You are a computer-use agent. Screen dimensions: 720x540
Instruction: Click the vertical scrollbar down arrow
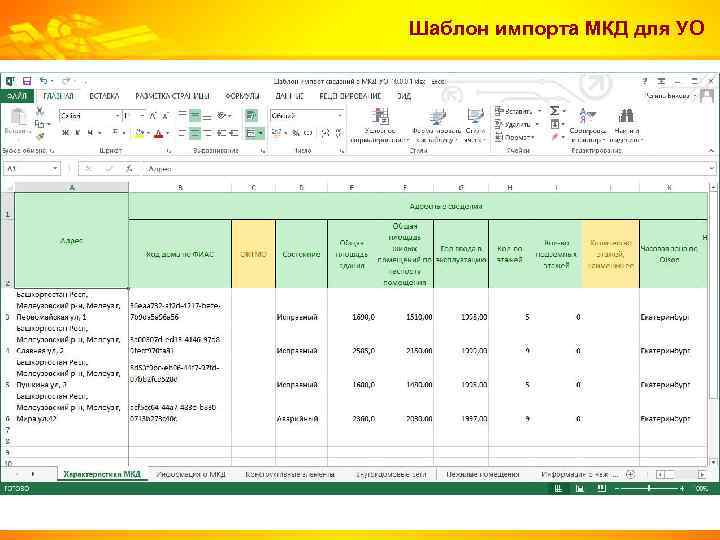tap(713, 462)
